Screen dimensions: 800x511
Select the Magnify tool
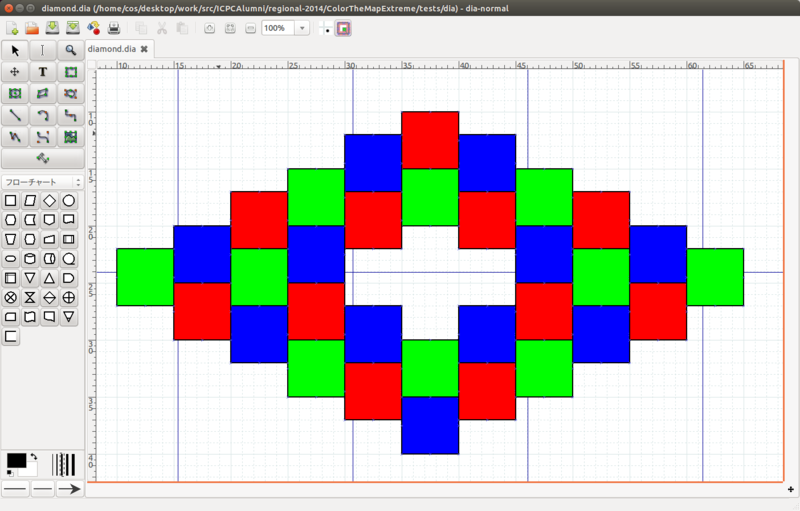point(70,50)
